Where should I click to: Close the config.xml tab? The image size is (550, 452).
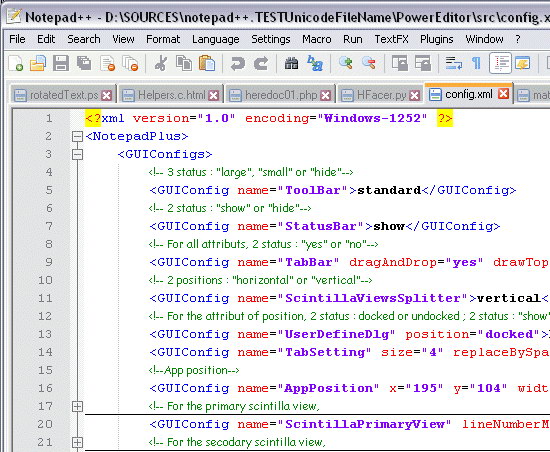(x=504, y=94)
